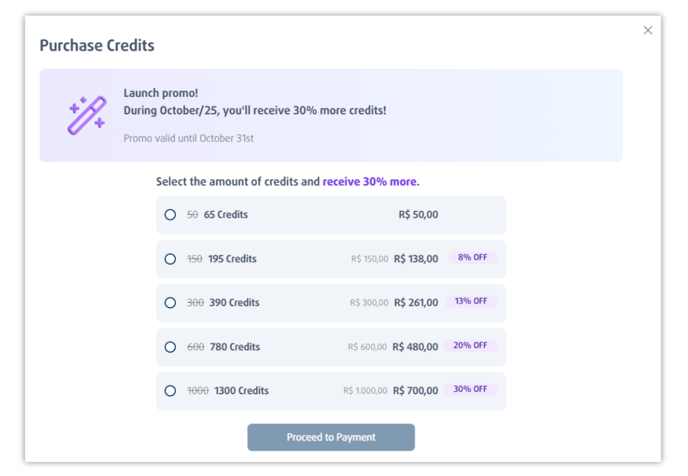Pick the 780 Credits radio option
Image resolution: width=688 pixels, height=476 pixels.
pyautogui.click(x=170, y=347)
